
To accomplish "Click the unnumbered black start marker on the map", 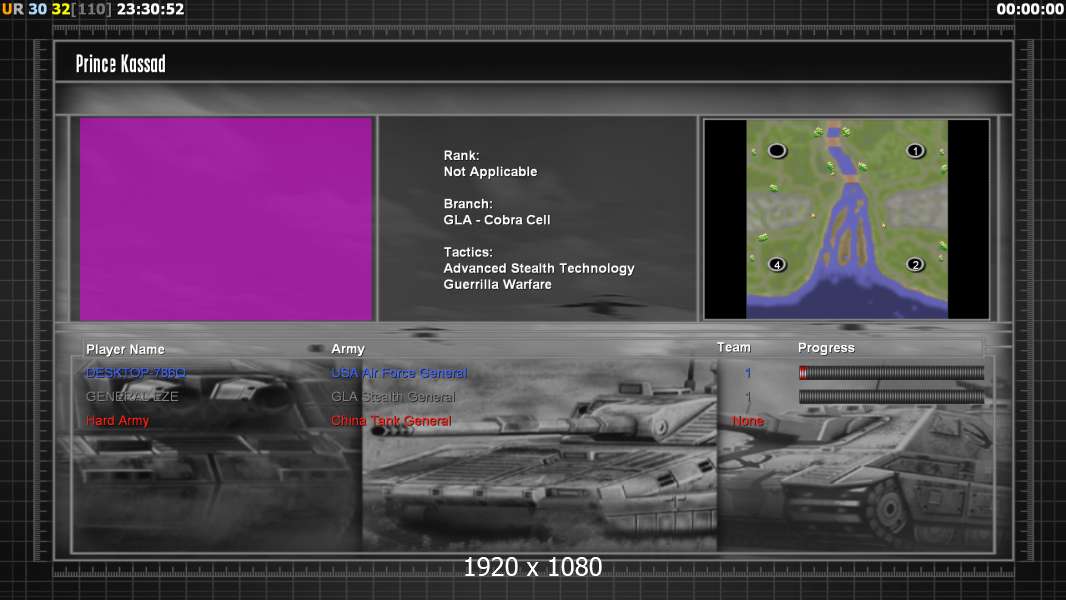I will [x=777, y=151].
